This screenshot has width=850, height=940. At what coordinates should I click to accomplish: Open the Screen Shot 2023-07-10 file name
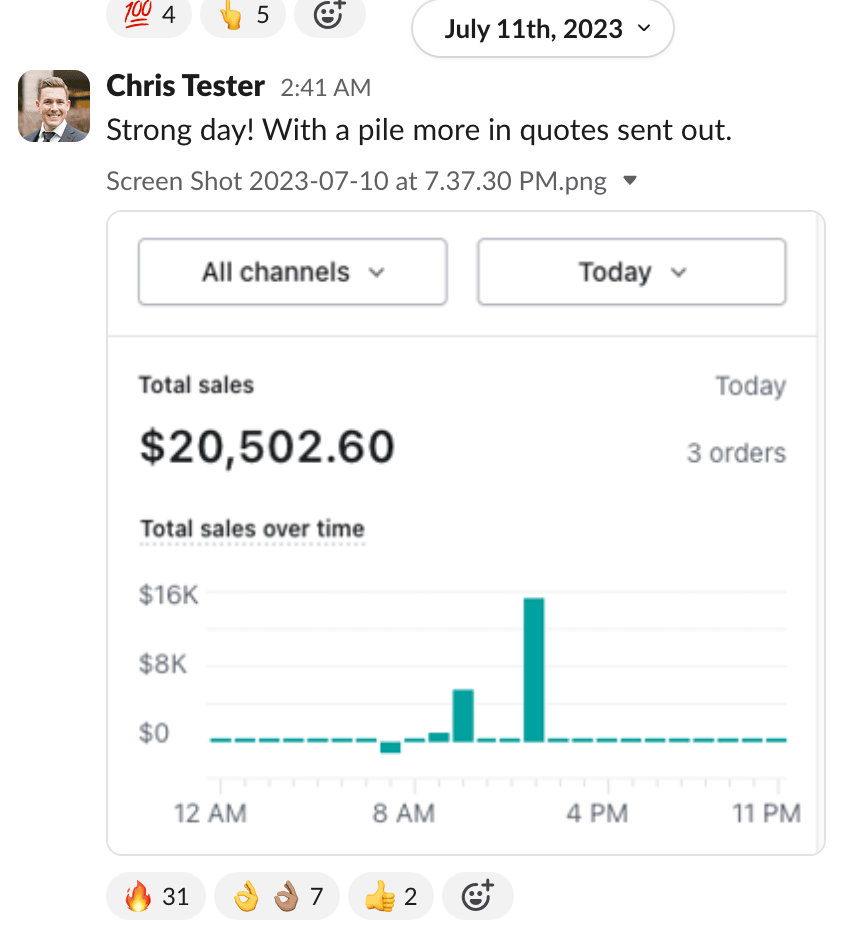point(356,181)
